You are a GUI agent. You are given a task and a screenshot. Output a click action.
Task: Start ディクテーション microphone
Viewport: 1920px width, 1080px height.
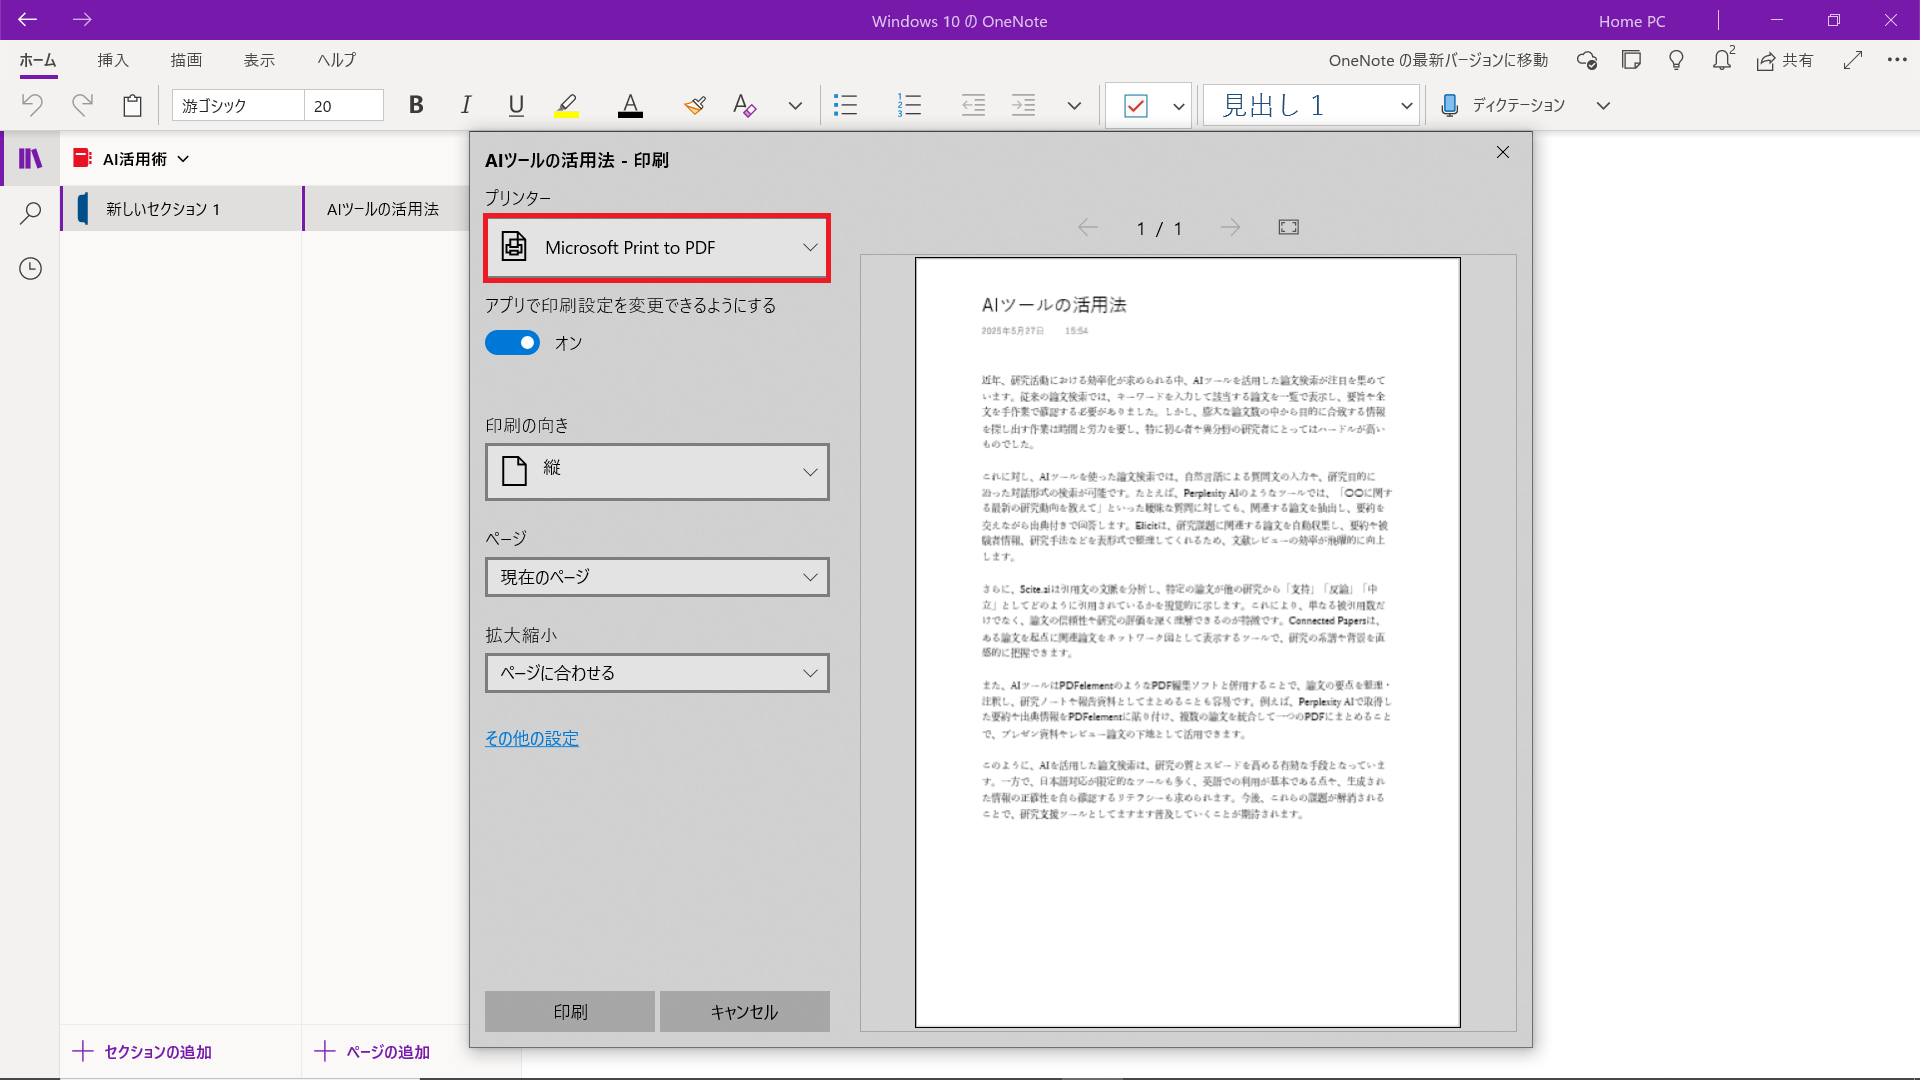pyautogui.click(x=1501, y=105)
